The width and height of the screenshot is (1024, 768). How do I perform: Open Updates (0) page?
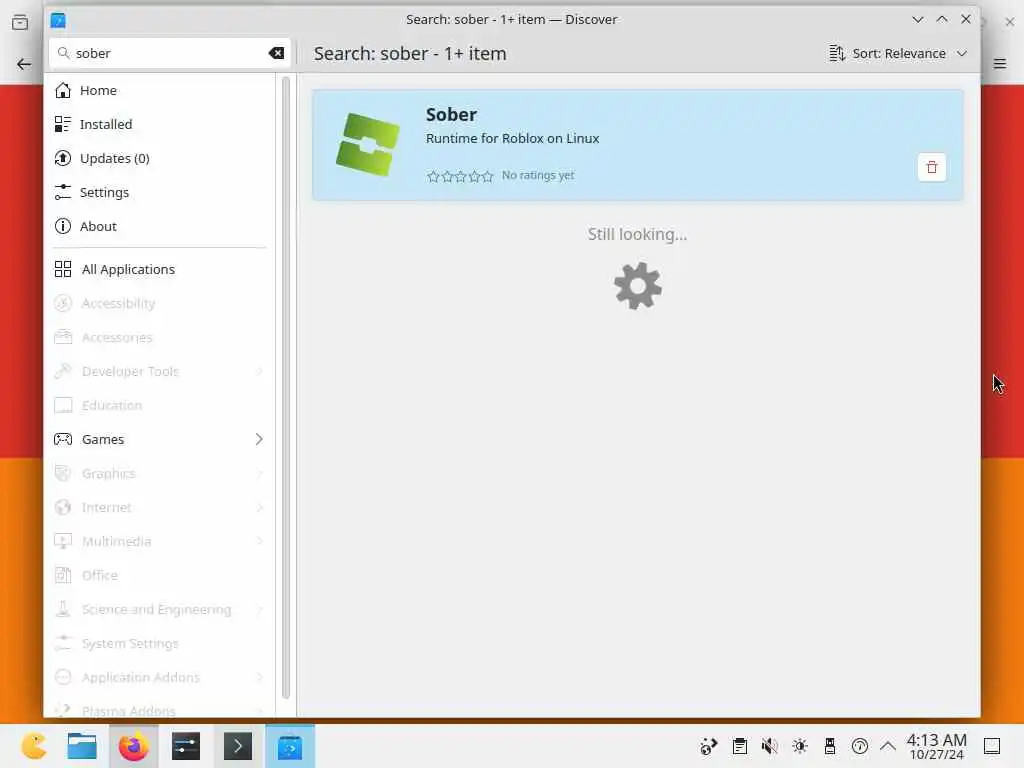159,158
